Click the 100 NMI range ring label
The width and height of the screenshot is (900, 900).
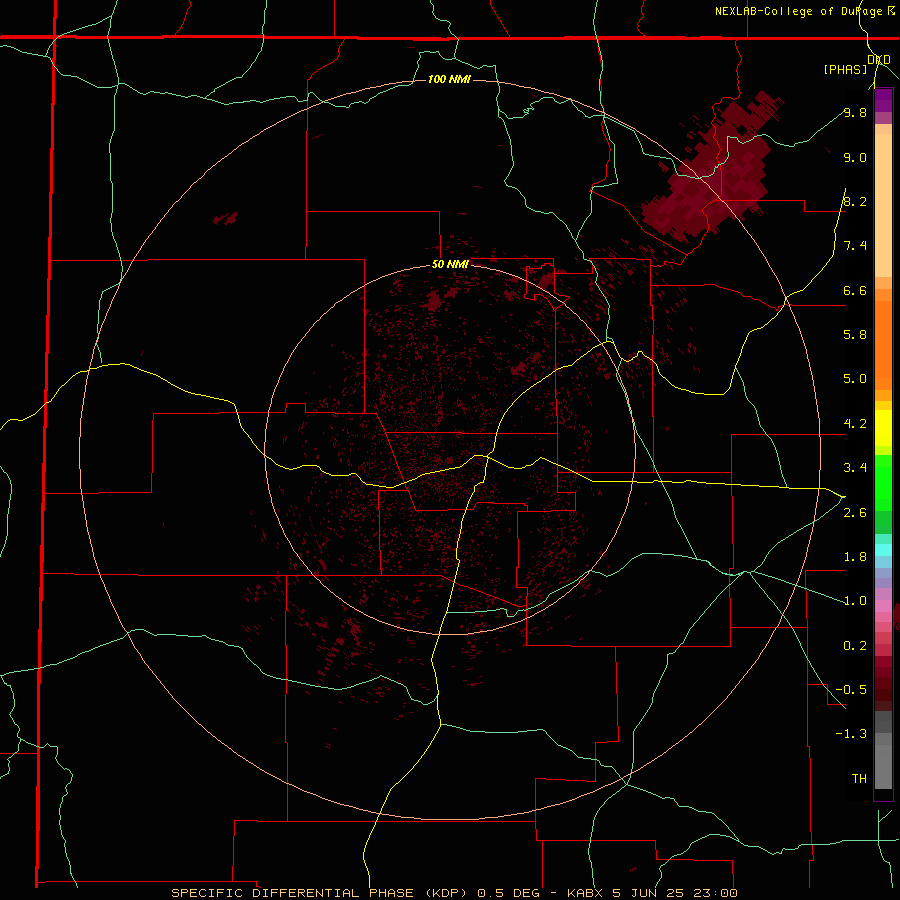(449, 79)
